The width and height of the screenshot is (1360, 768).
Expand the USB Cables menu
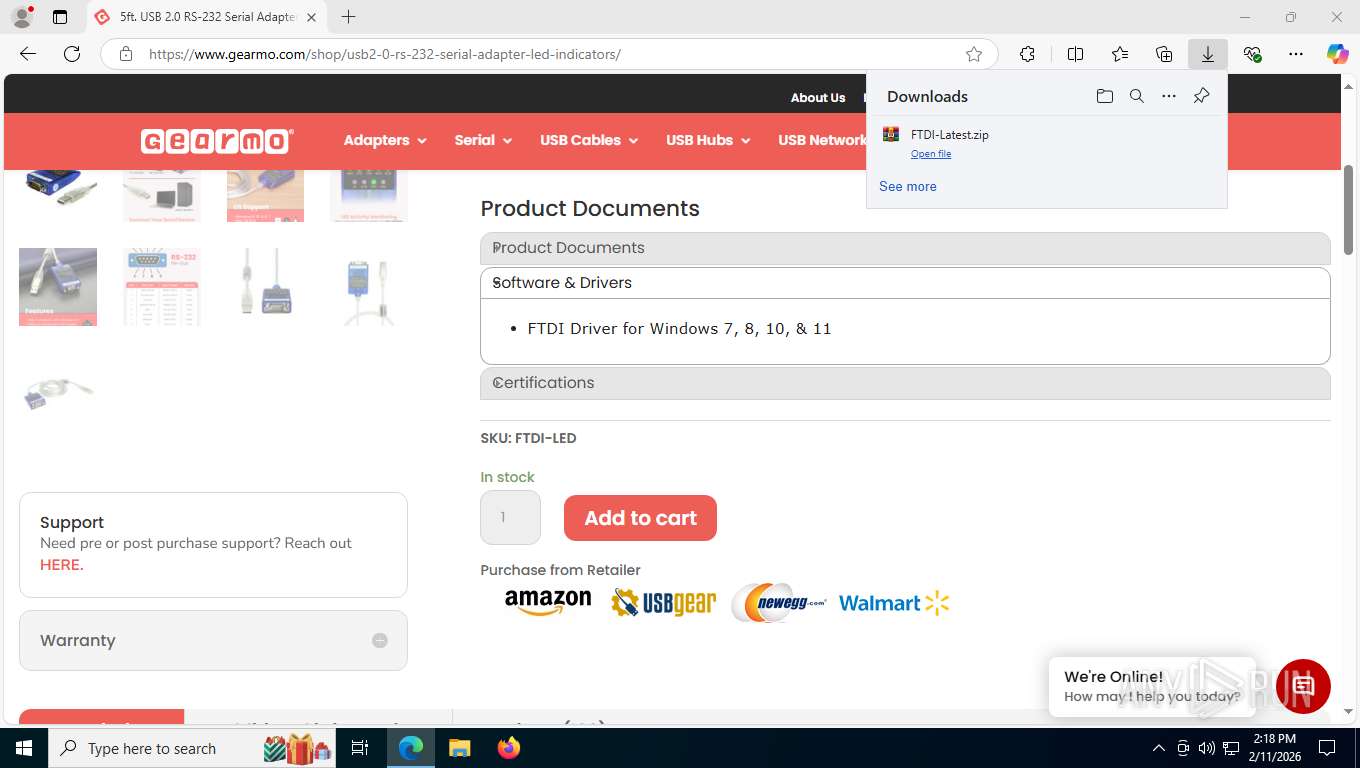[x=589, y=140]
